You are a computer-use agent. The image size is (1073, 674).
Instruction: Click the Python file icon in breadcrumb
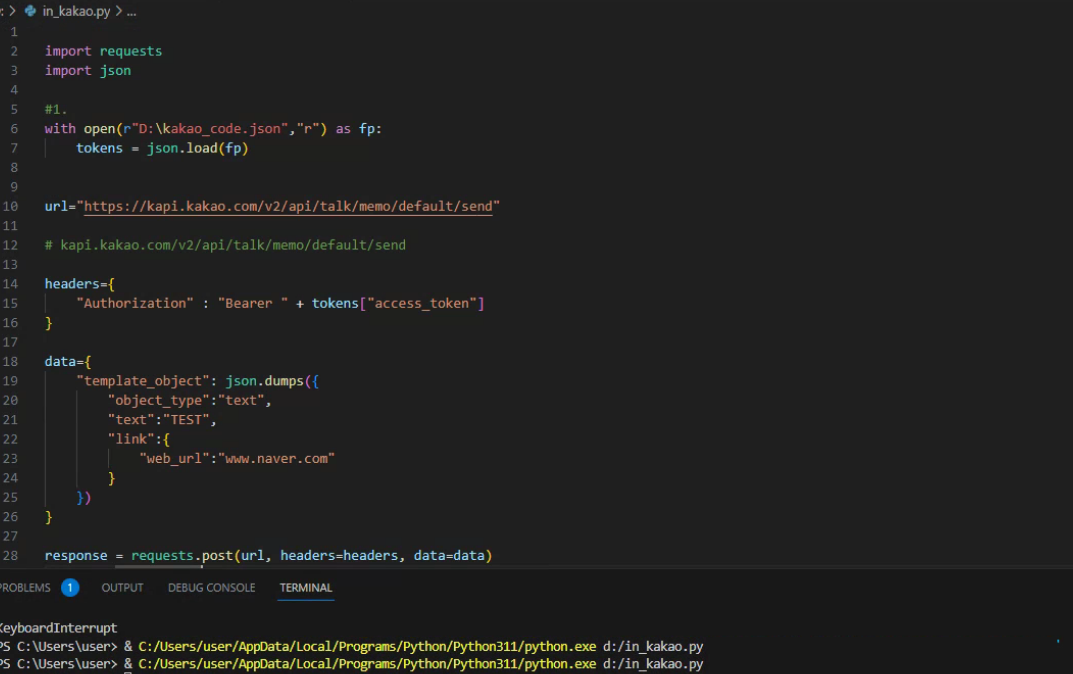click(30, 11)
